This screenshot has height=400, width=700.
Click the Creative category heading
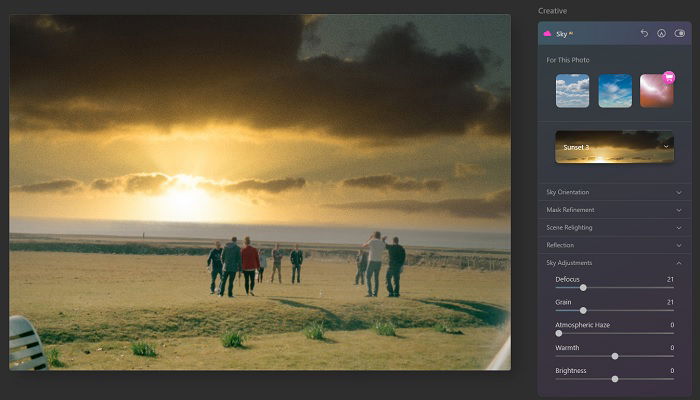pyautogui.click(x=552, y=10)
